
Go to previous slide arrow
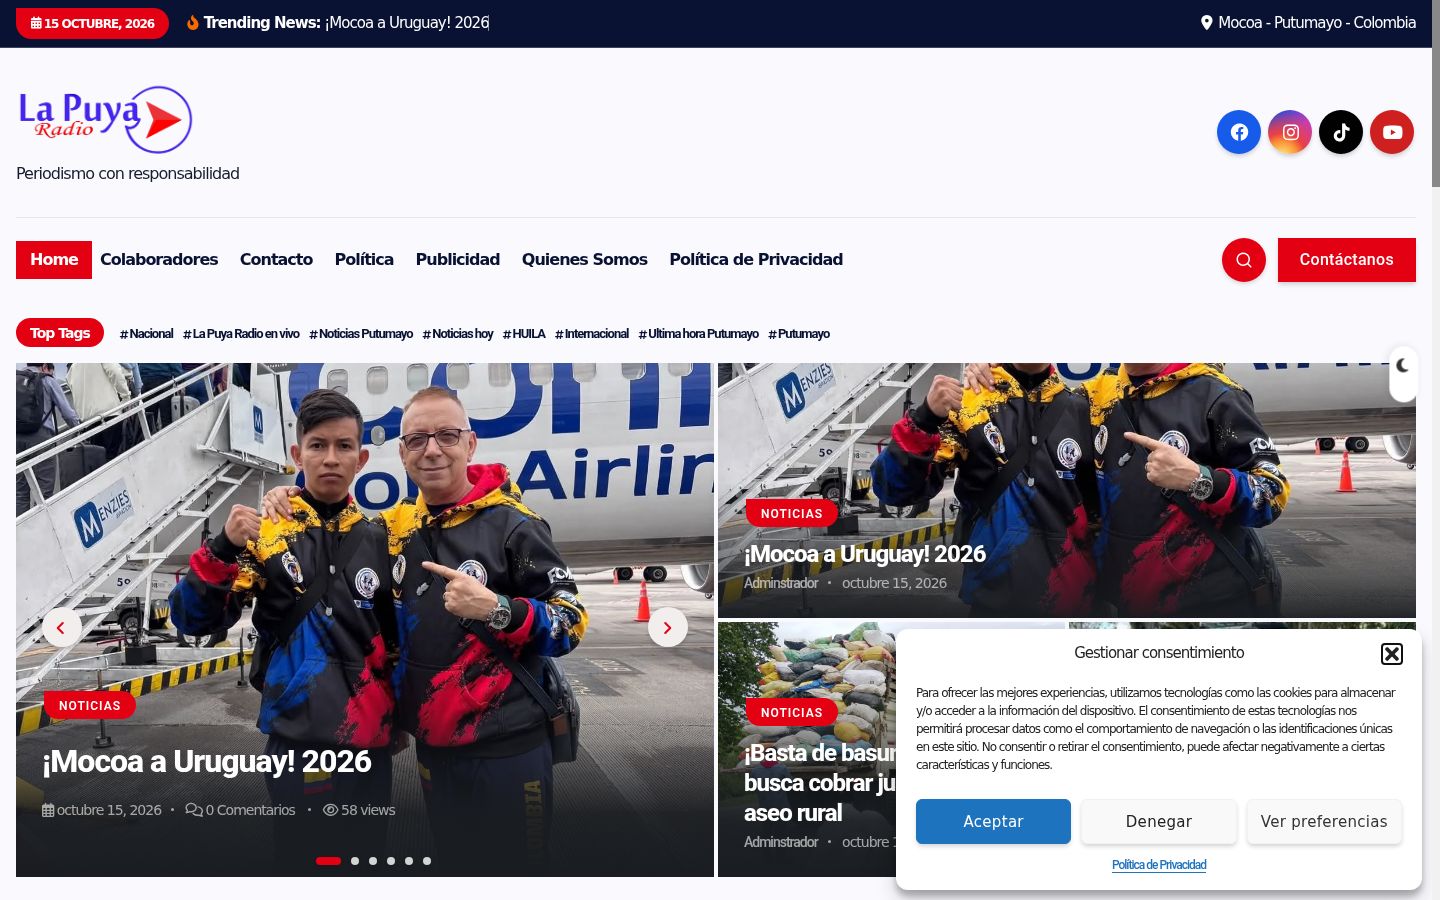(61, 628)
